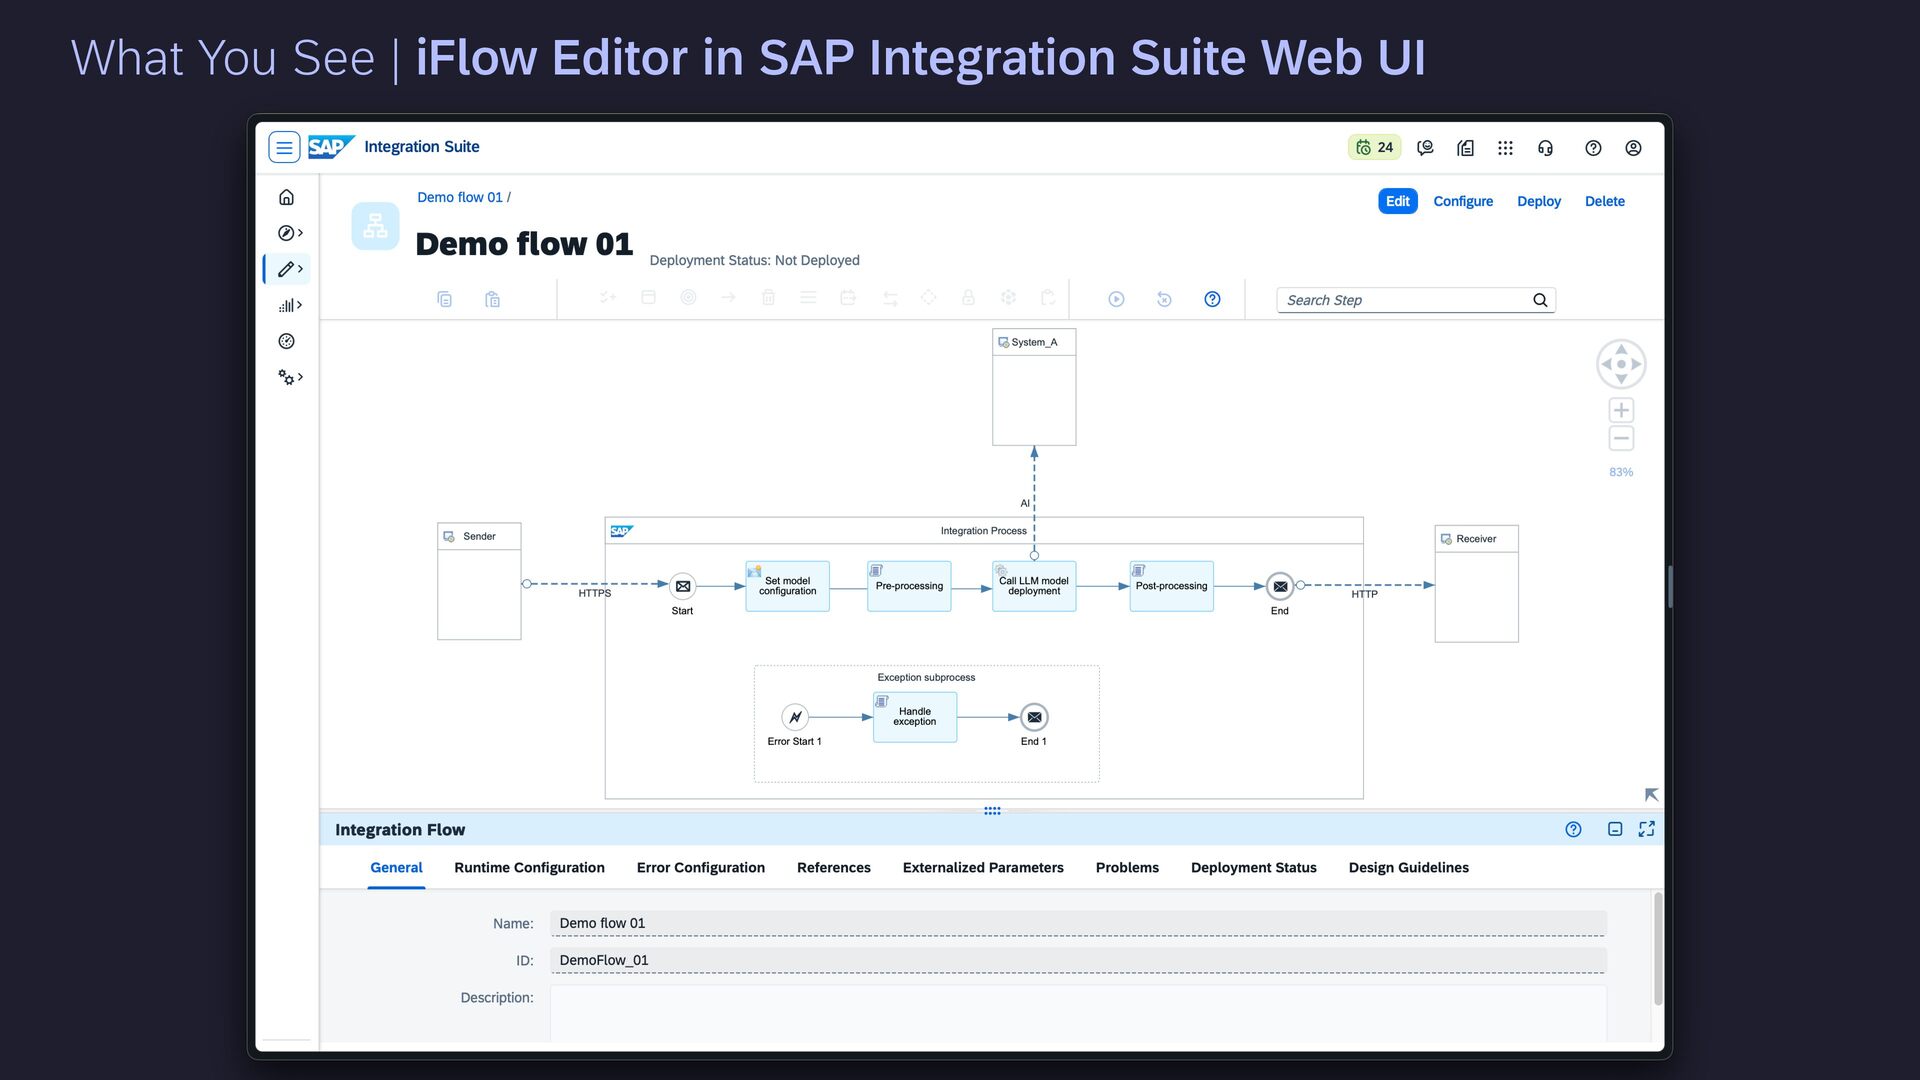
Task: Zoom in the canvas with plus button
Action: pos(1621,410)
